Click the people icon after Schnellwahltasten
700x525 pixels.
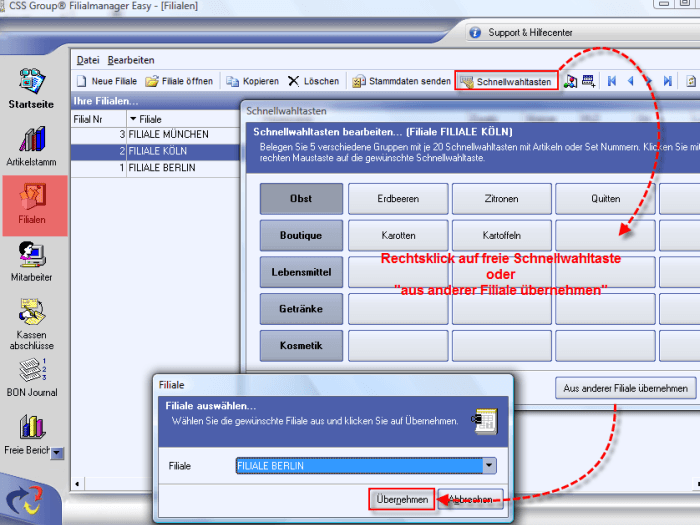(x=570, y=81)
